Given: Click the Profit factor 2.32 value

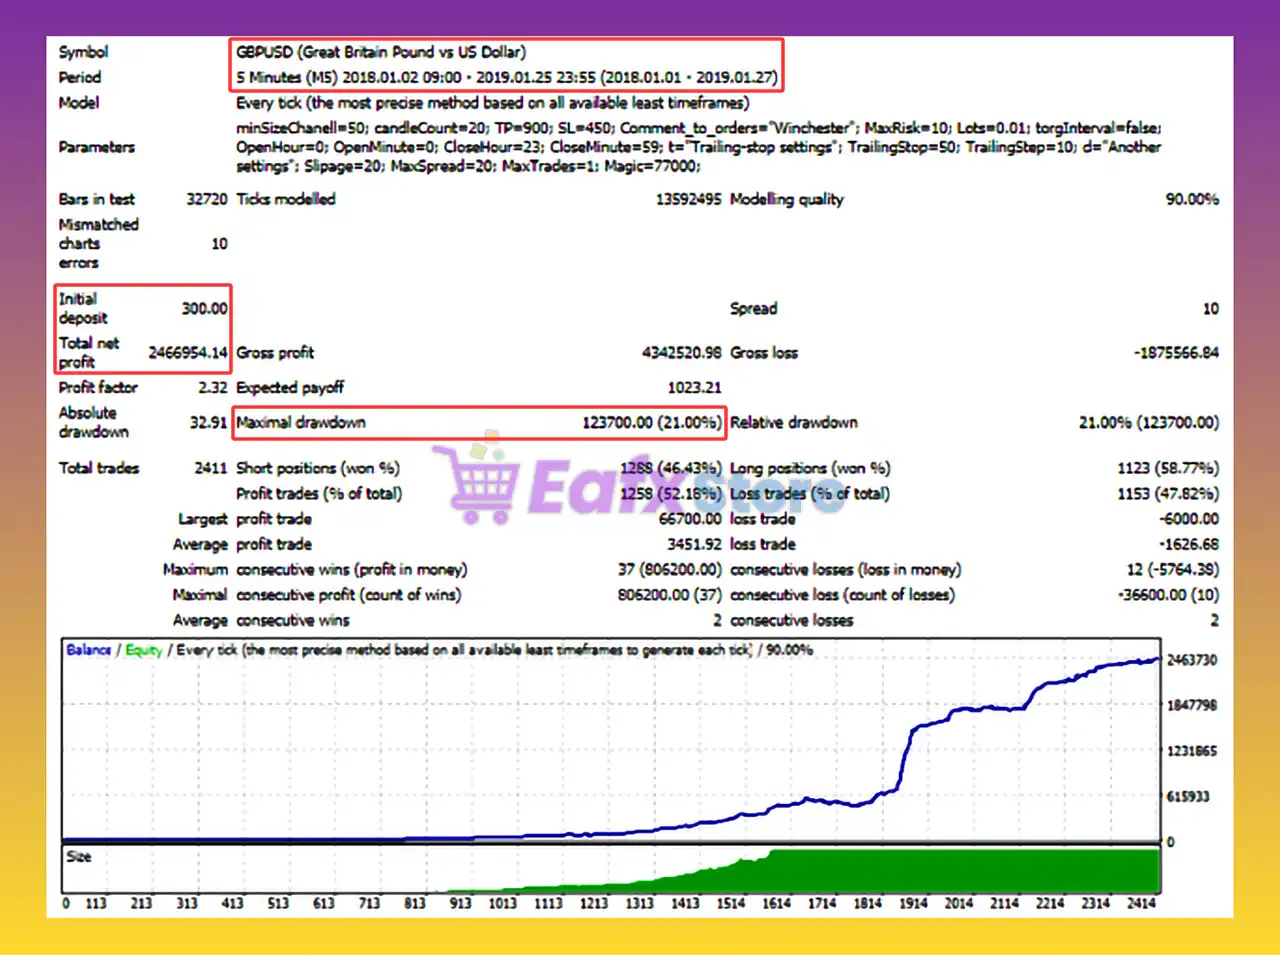Looking at the screenshot, I should [x=214, y=387].
